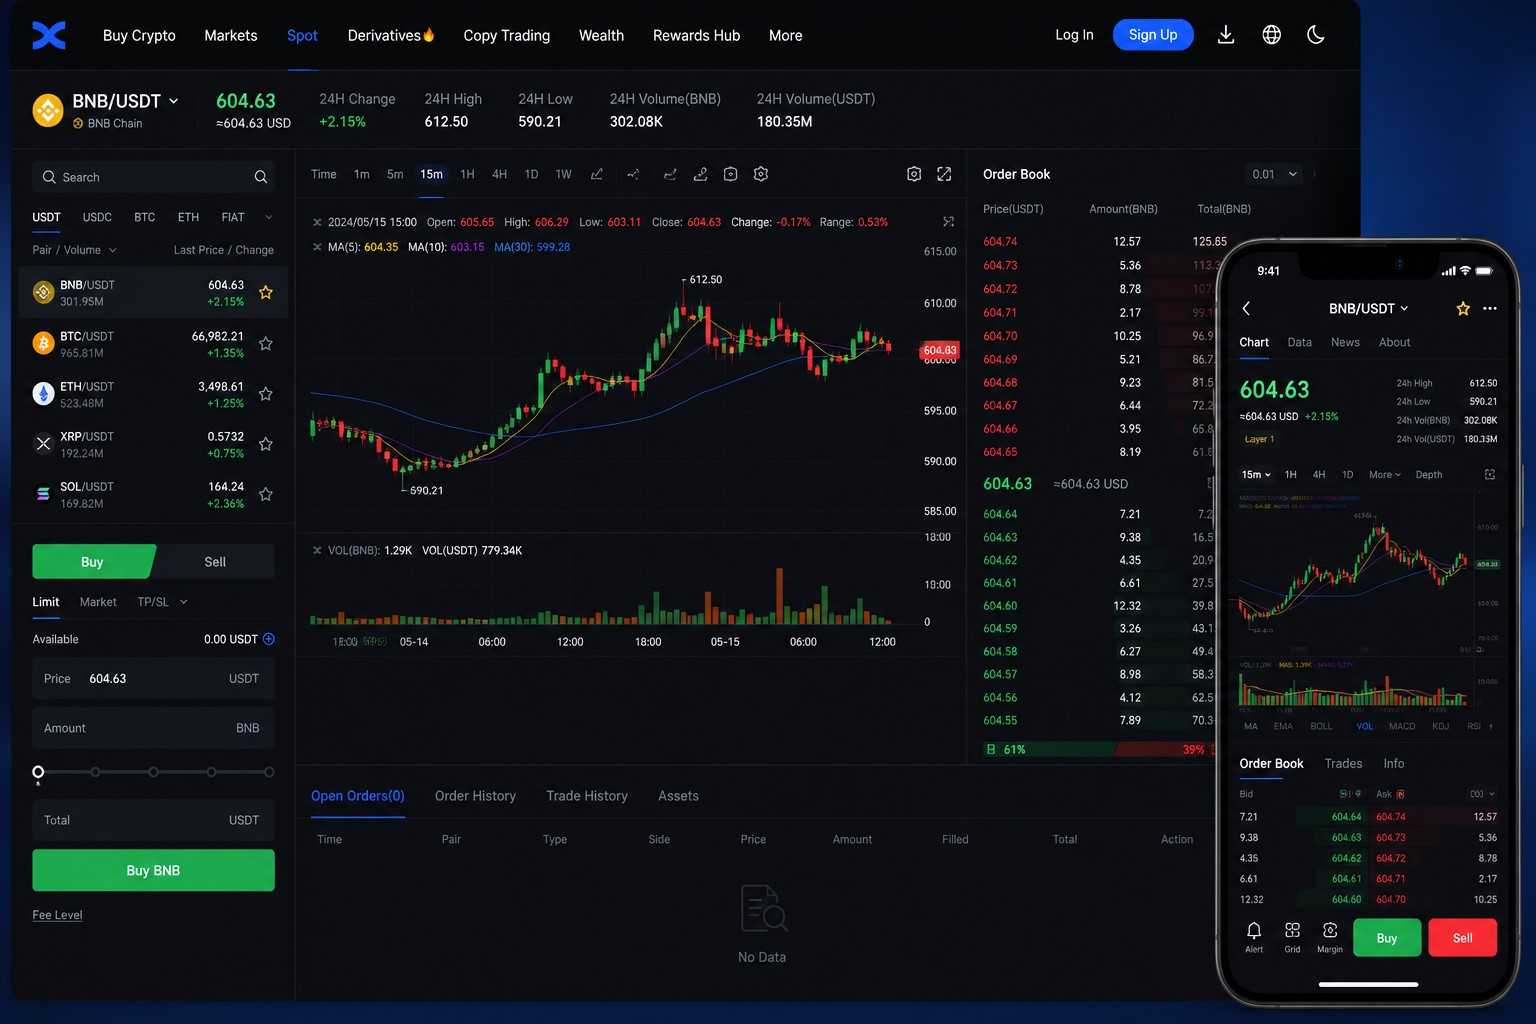Open the Copy Trading menu

coord(507,35)
